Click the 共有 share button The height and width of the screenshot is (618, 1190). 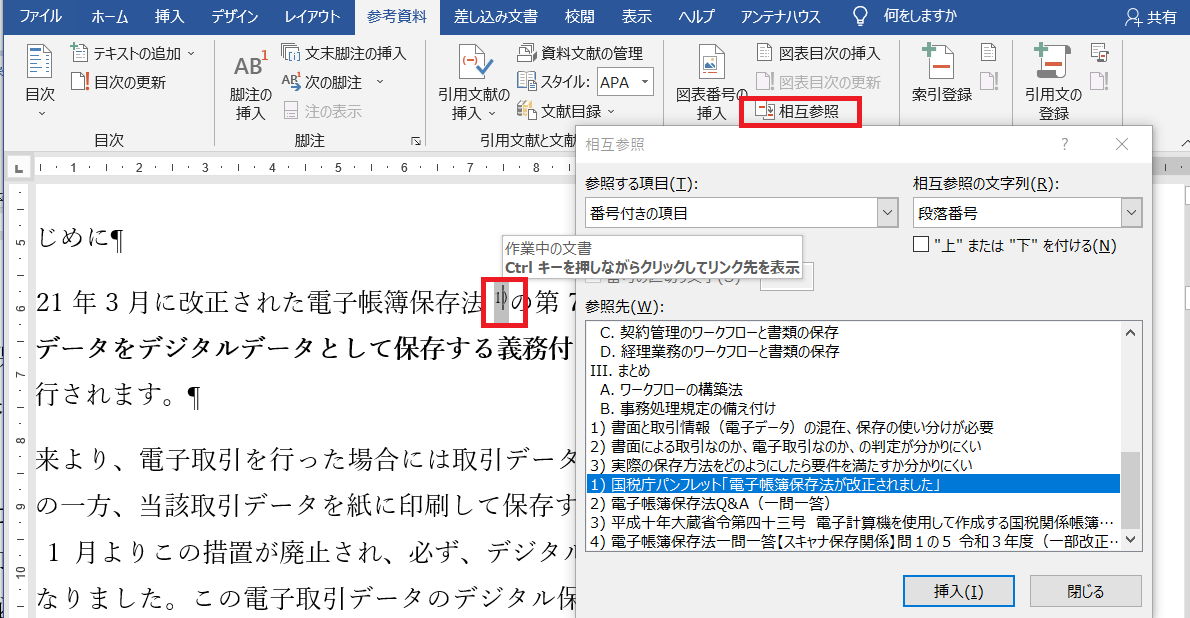[1150, 17]
